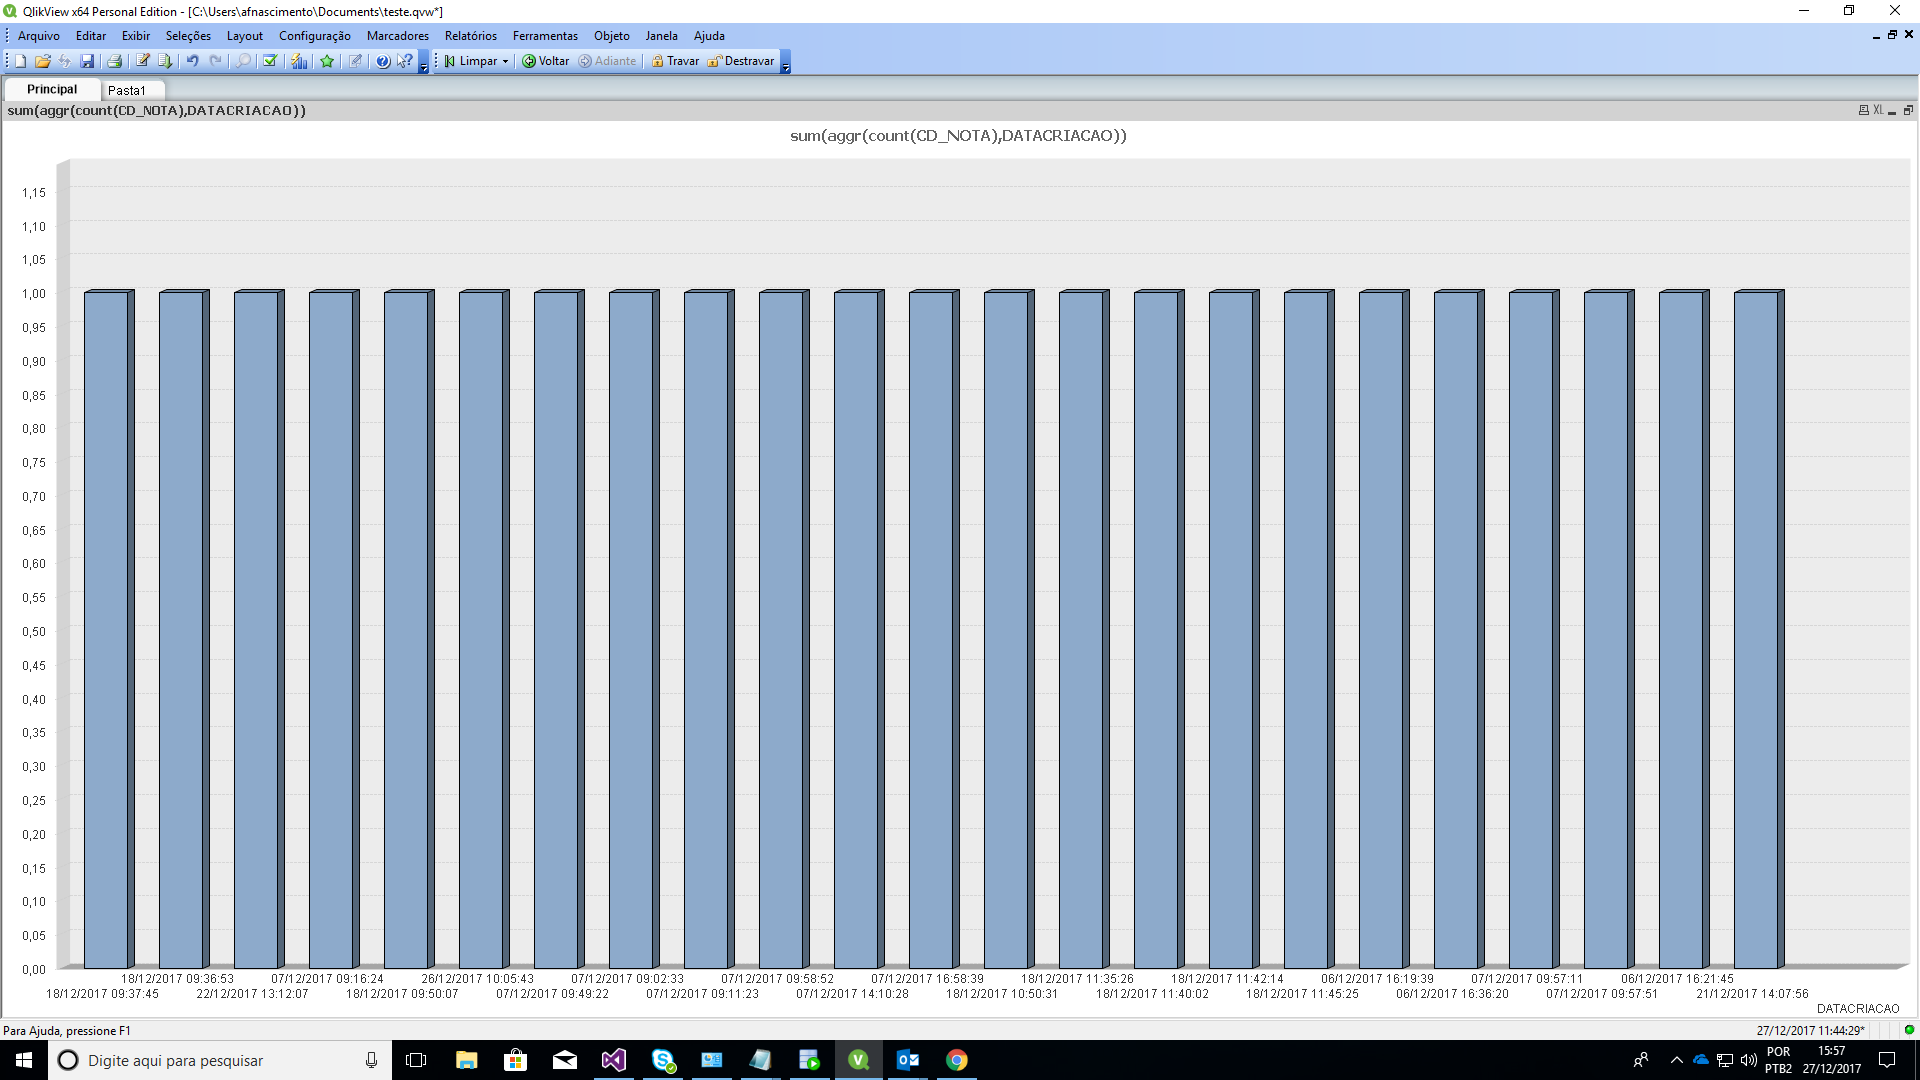Open Current Selections with the checkmark icon
This screenshot has height=1080, width=1920.
click(x=270, y=61)
